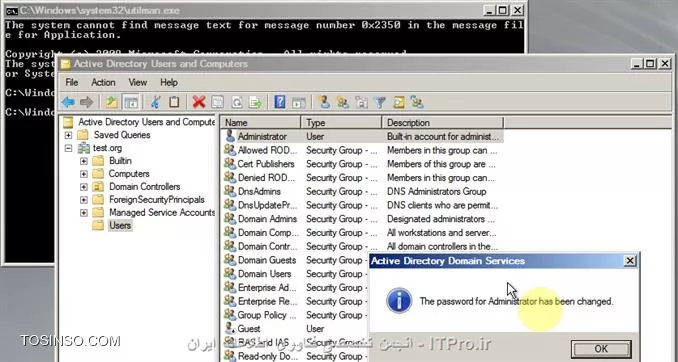The image size is (678, 362).
Task: Click the Add to group toolbar icon
Action: 417,103
